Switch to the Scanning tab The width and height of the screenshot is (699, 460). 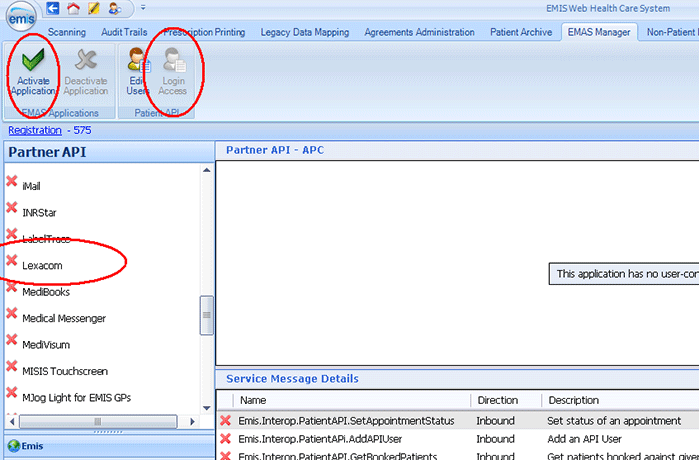click(66, 32)
